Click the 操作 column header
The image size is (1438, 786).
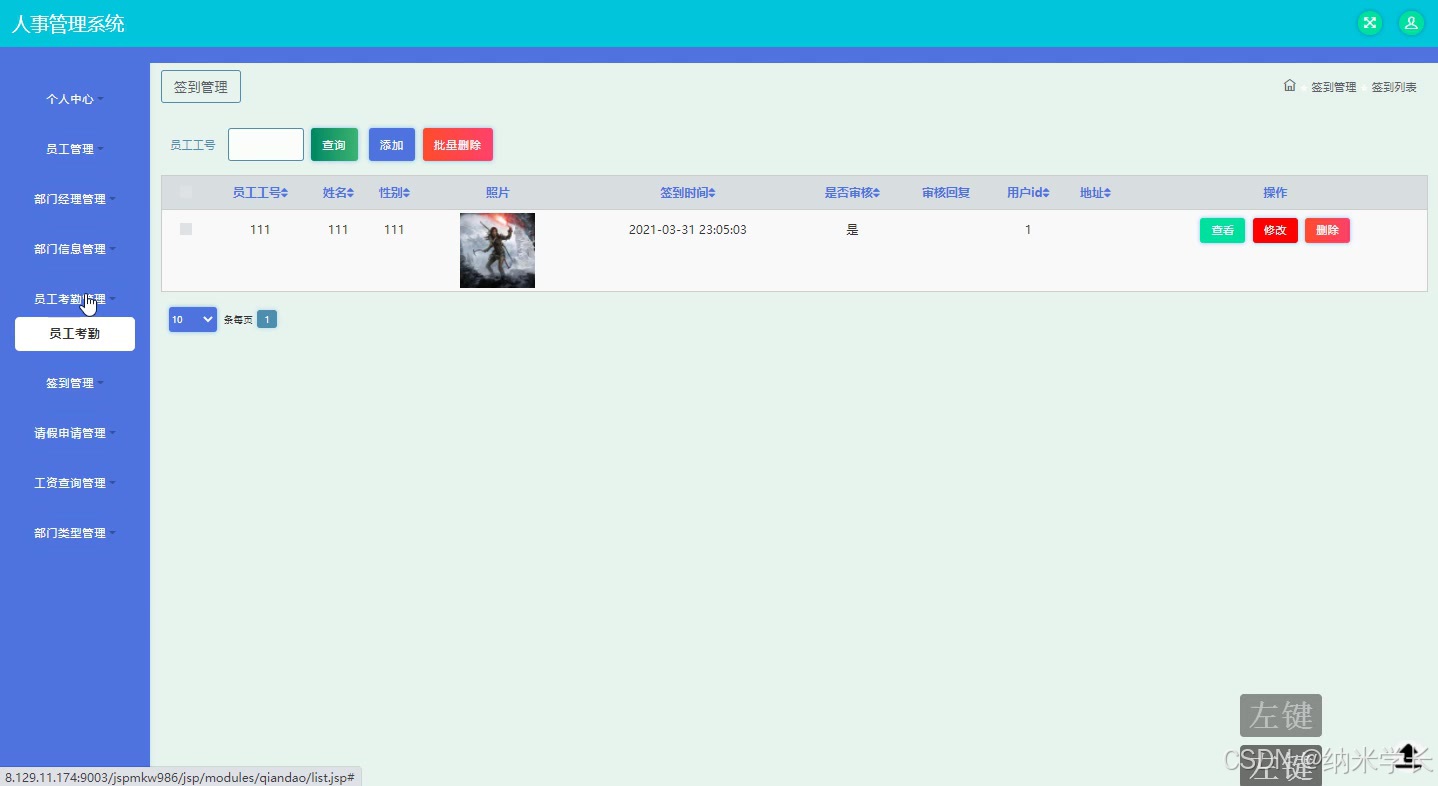(x=1275, y=193)
